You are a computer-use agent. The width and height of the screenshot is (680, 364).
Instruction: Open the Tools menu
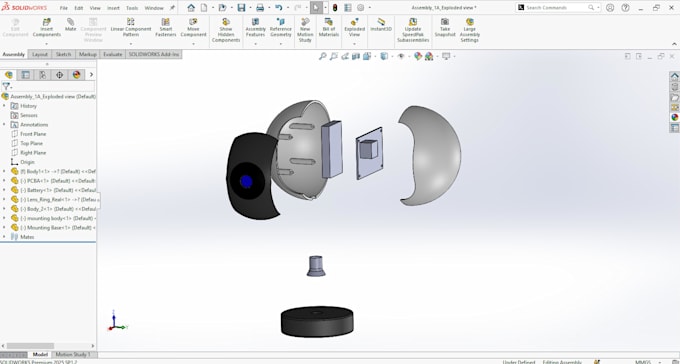point(132,8)
